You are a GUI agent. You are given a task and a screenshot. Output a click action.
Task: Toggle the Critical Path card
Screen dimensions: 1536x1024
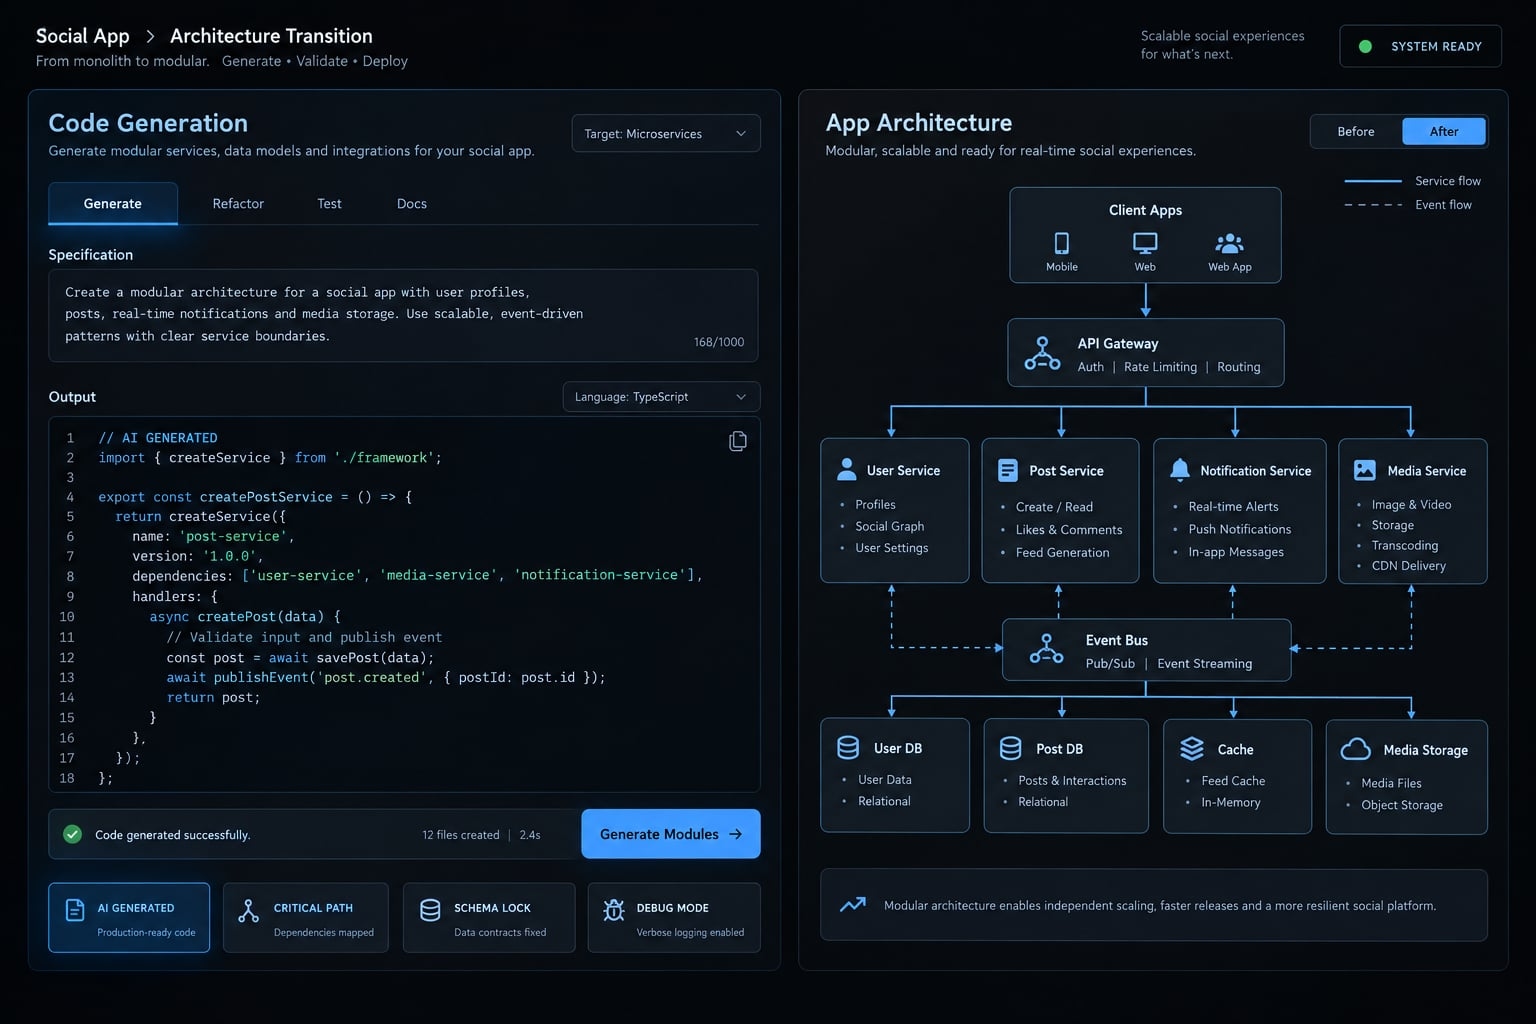[x=306, y=918]
